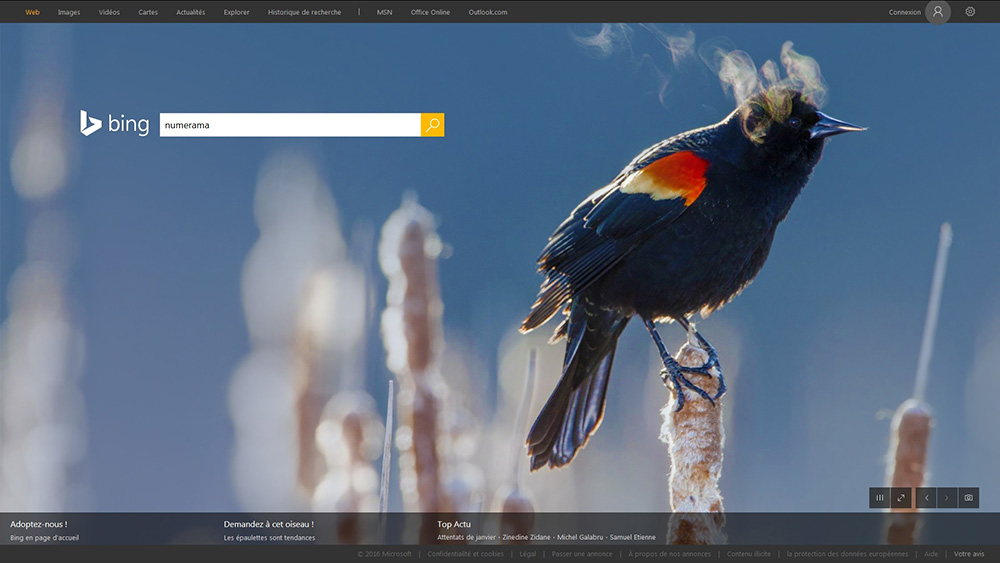Switch to the Vidéos tab
This screenshot has width=1000, height=563.
109,12
